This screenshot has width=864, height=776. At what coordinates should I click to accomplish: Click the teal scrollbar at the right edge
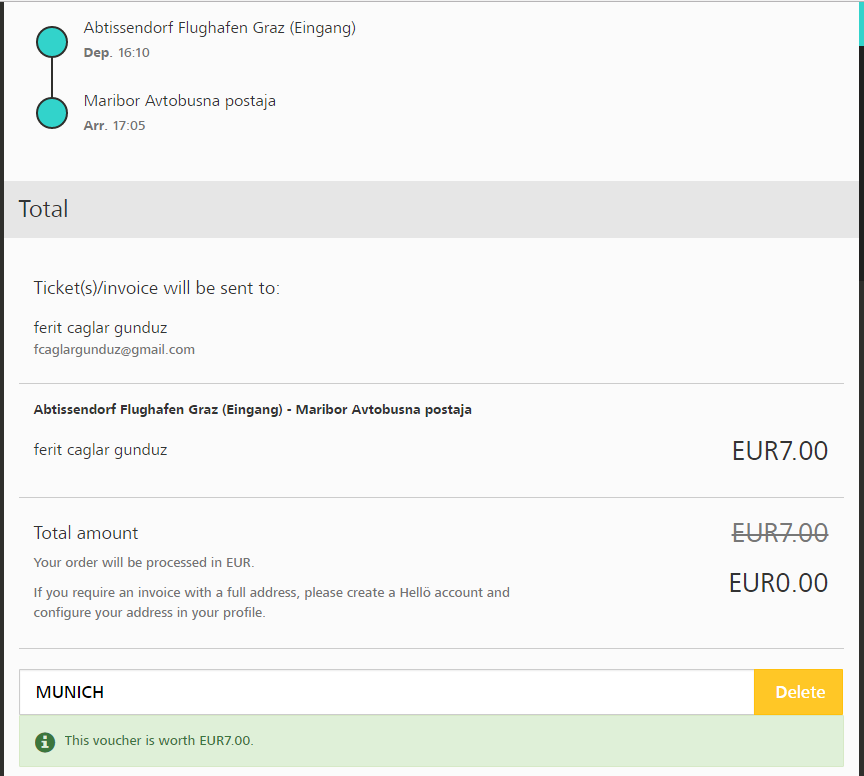tap(861, 24)
